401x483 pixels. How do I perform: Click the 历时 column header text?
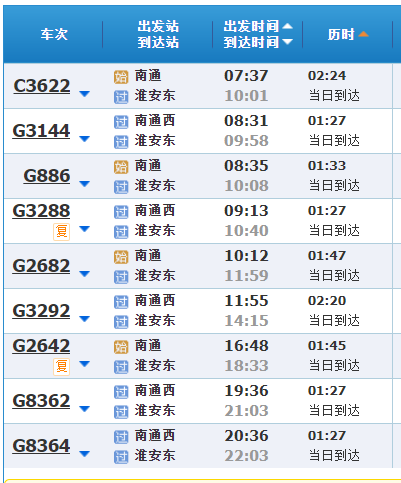click(341, 34)
